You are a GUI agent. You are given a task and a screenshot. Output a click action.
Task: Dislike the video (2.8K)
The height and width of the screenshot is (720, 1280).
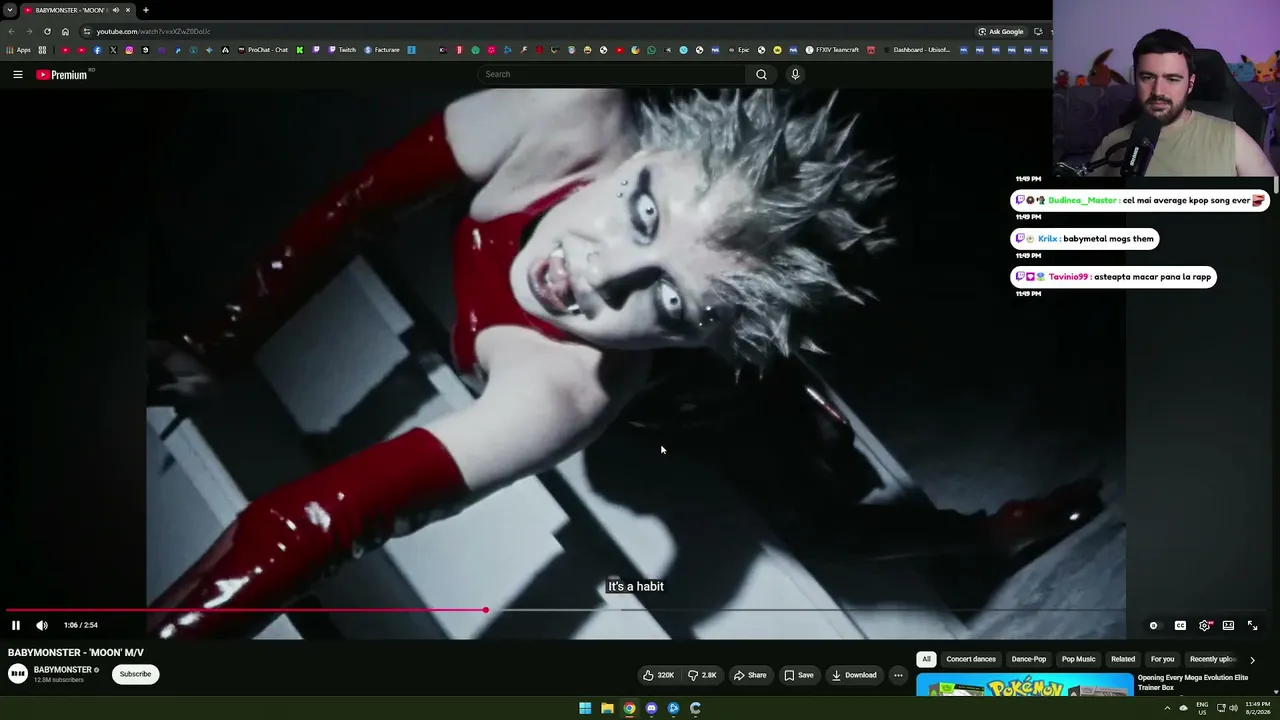[702, 675]
